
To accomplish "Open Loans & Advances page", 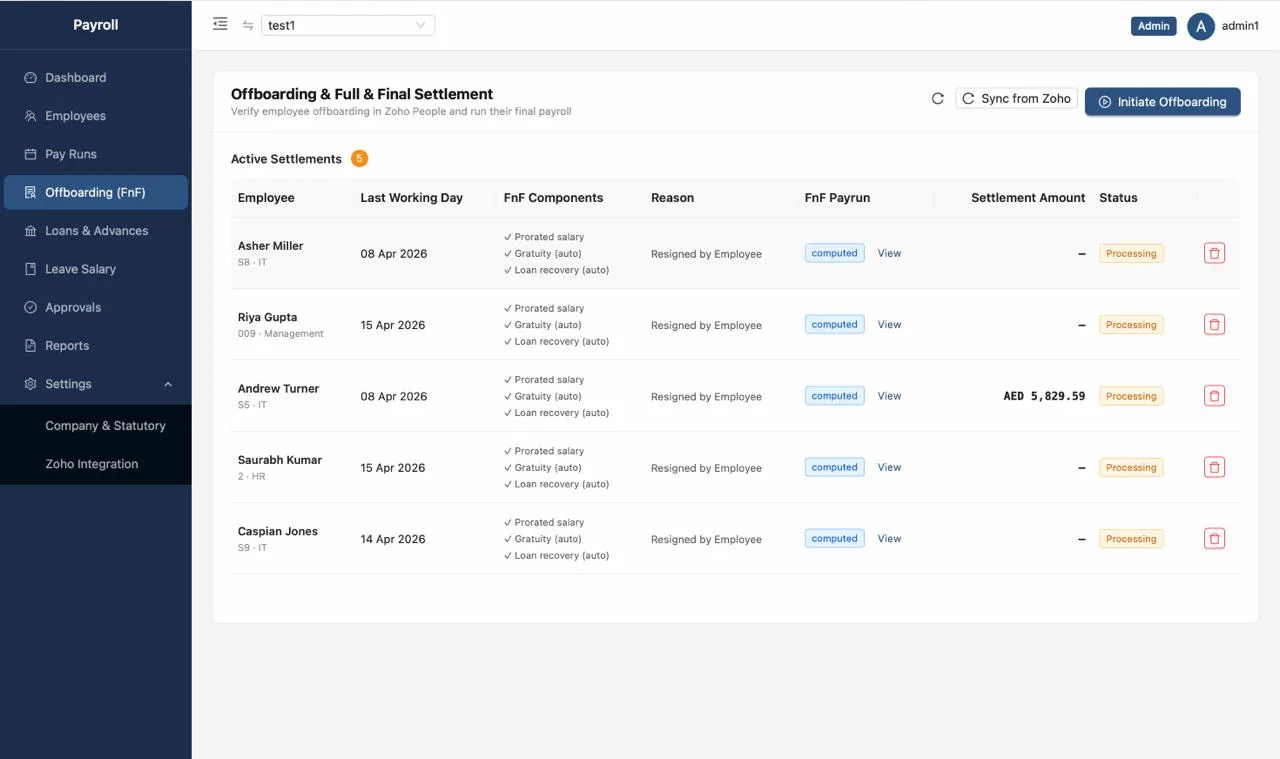I will pos(96,231).
